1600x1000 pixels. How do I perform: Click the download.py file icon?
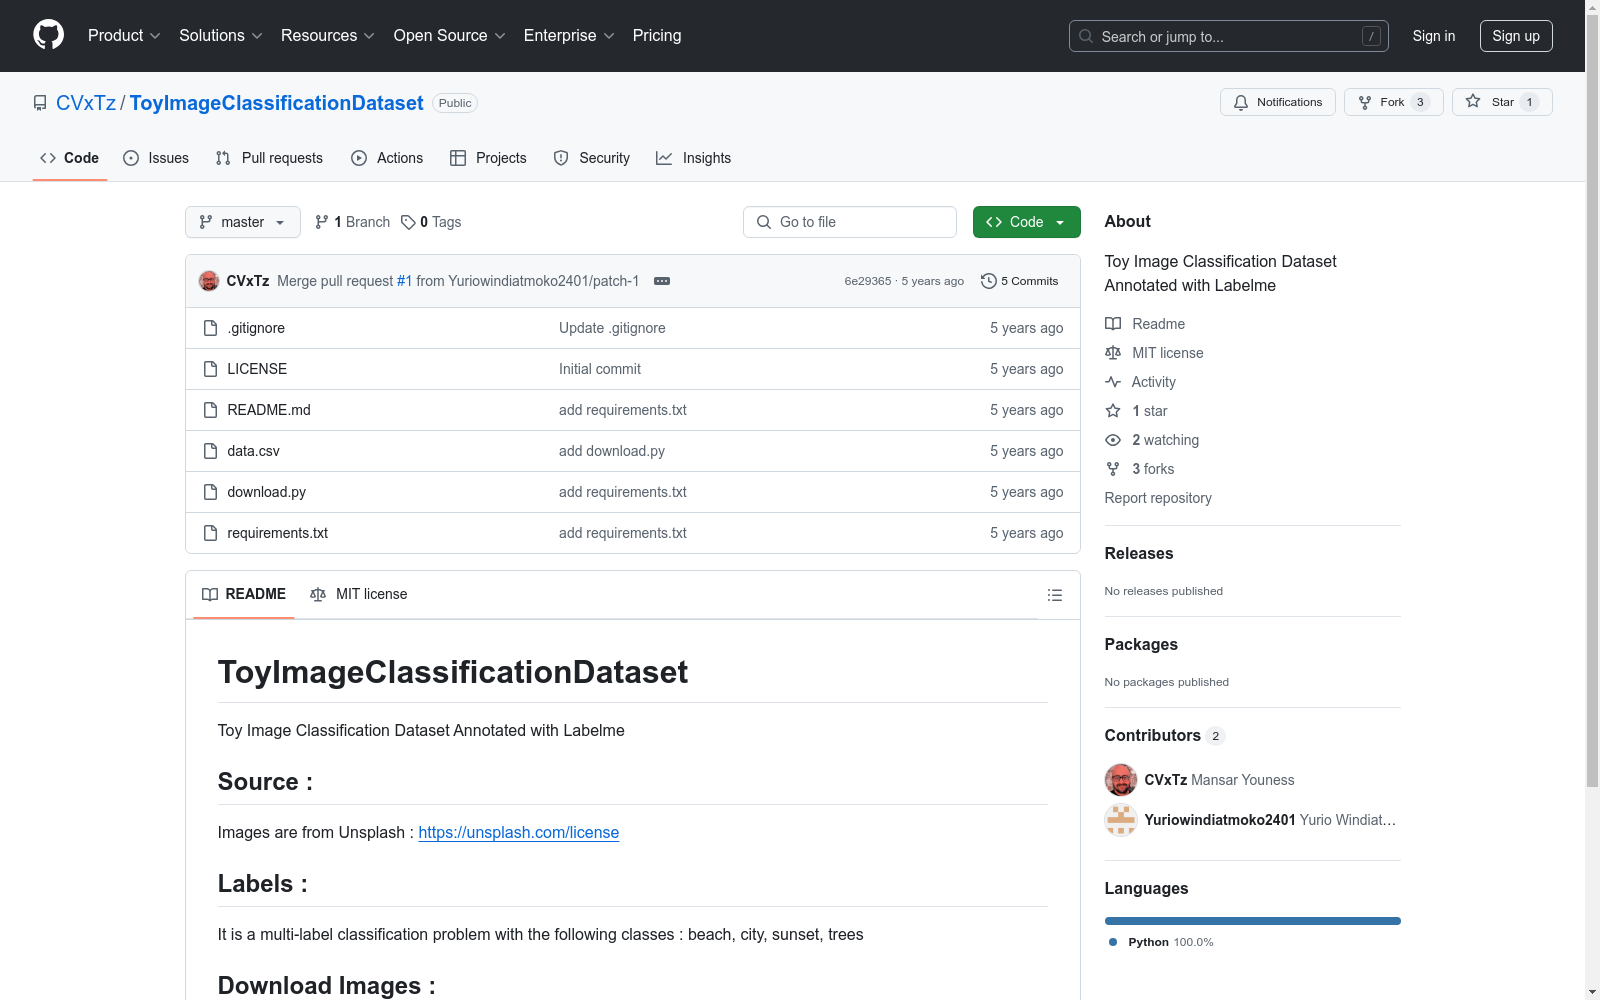(x=210, y=492)
